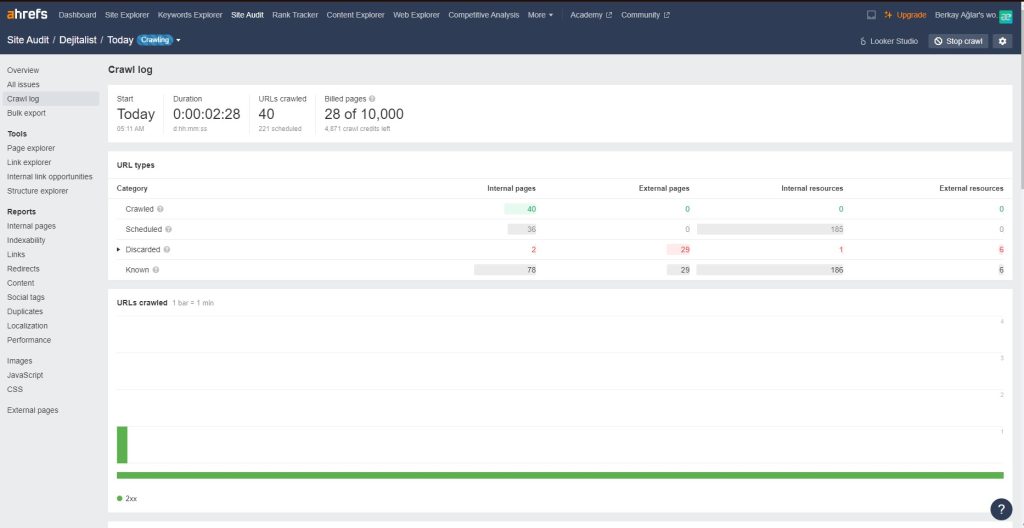
Task: Open the crawl settings gear icon
Action: point(1002,41)
